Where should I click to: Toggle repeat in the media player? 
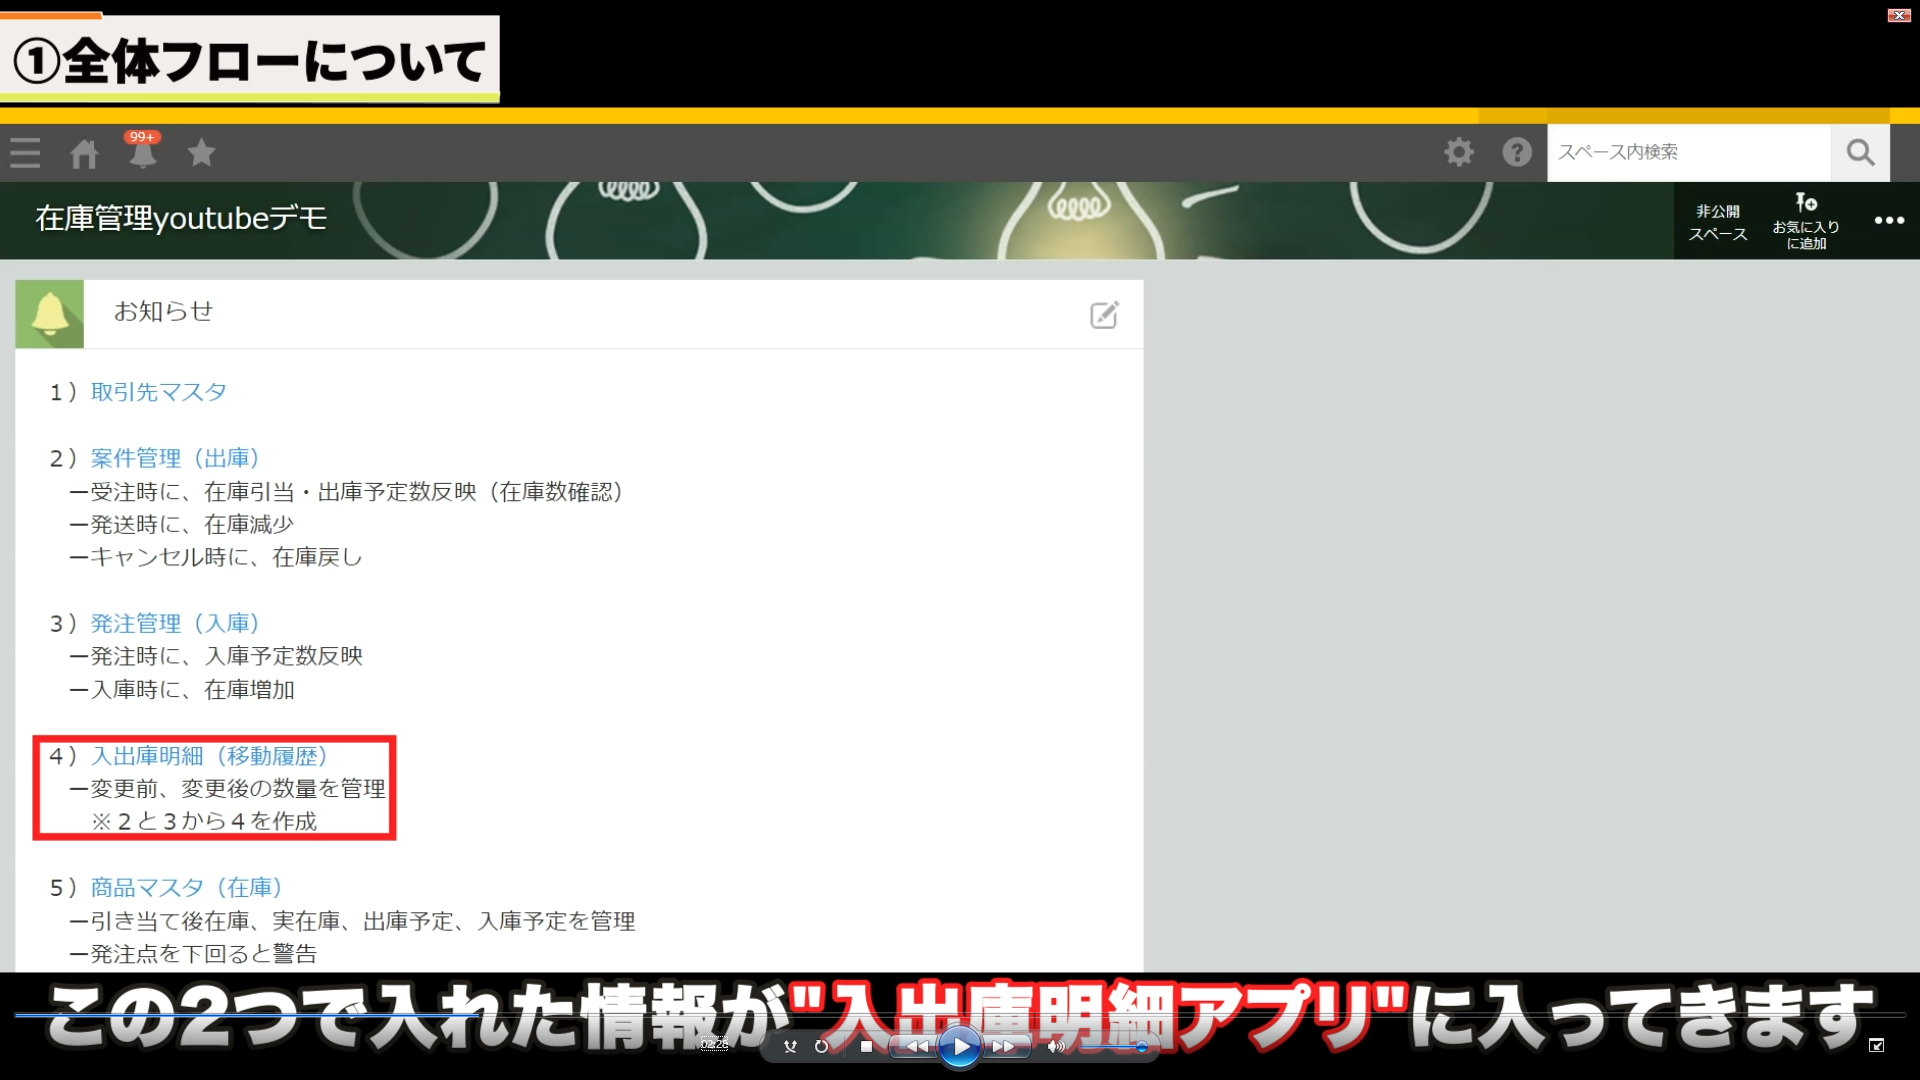click(x=822, y=1047)
